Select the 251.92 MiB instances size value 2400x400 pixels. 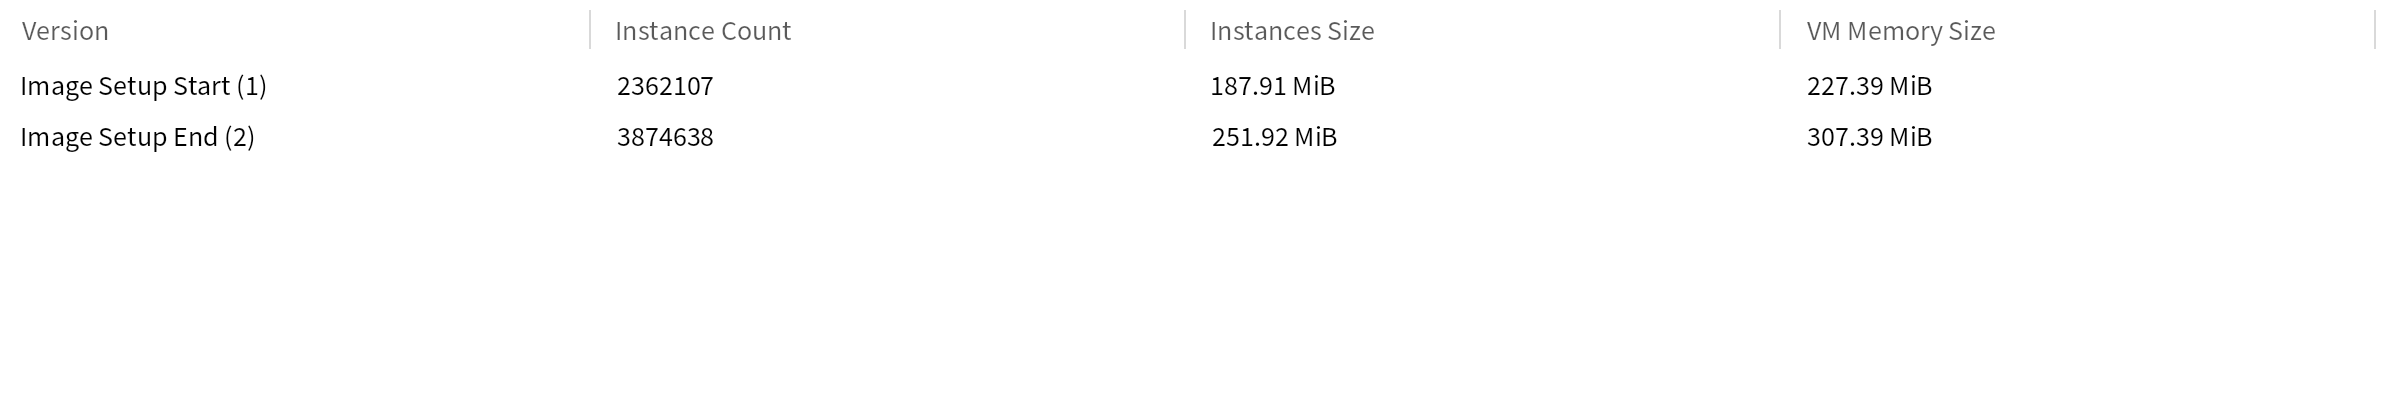click(1274, 137)
